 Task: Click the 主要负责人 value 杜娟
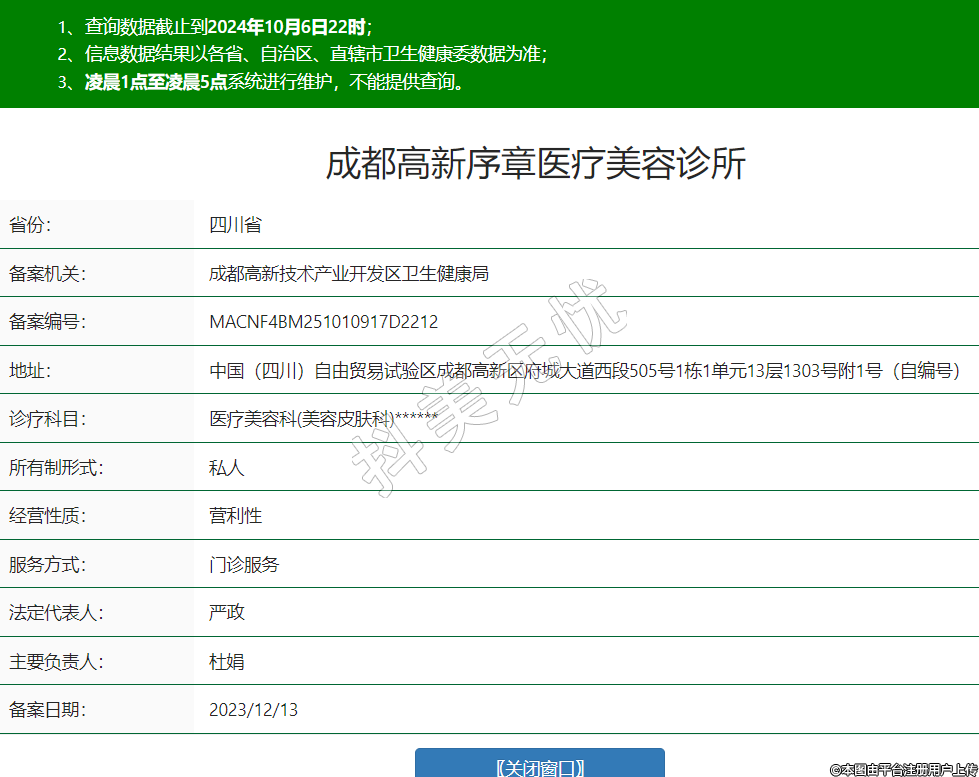[227, 662]
